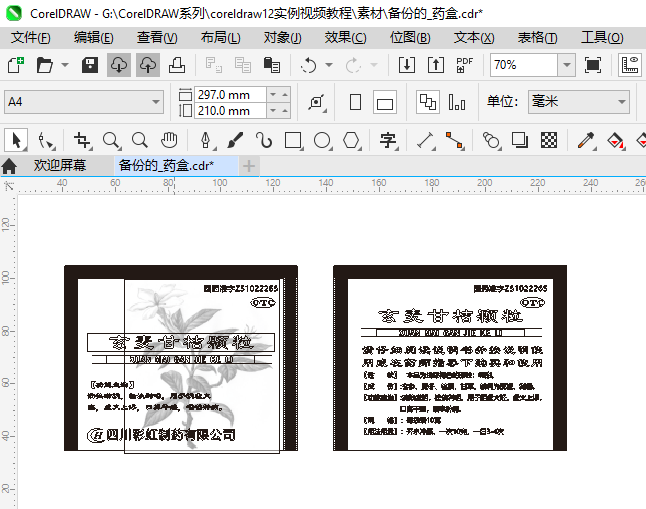Select the Polygon tool
Screen dimensions: 646x509
[x=351, y=141]
